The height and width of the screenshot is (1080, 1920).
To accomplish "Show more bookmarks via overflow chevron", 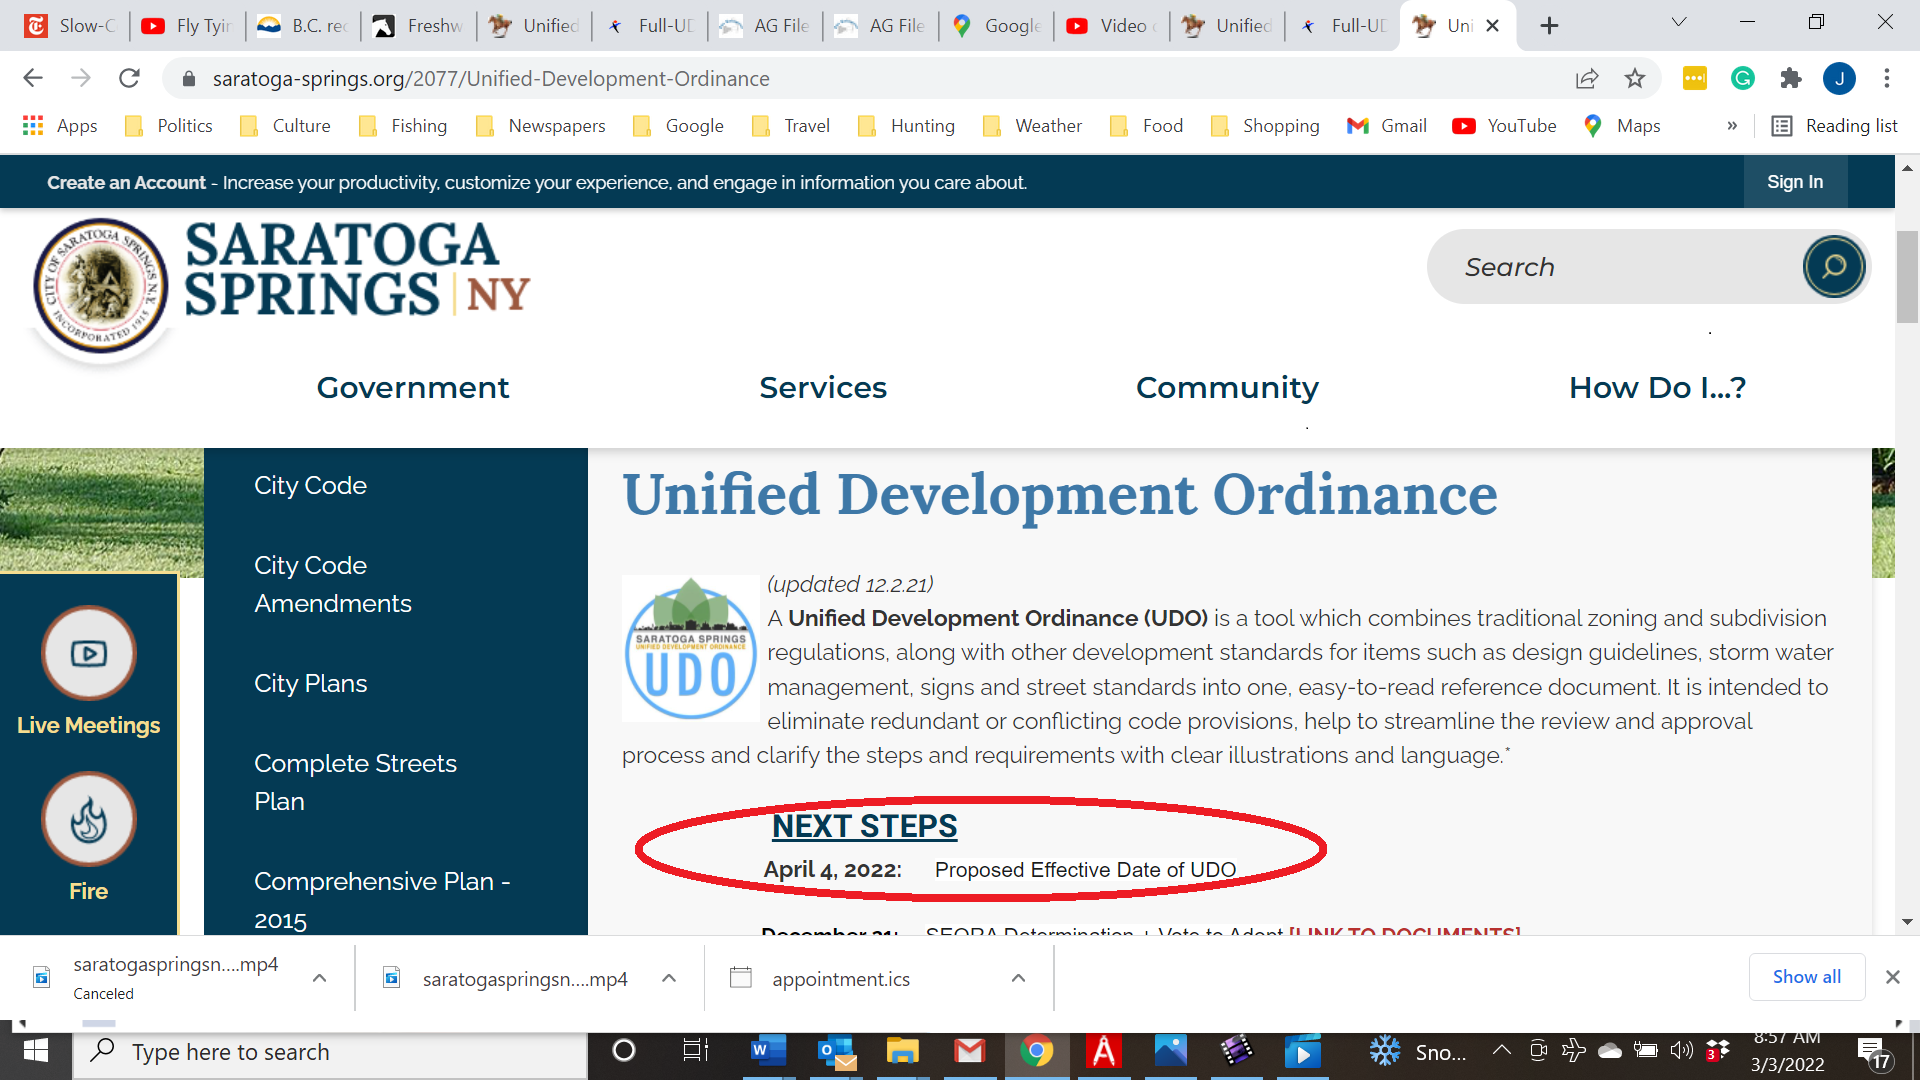I will point(1732,126).
